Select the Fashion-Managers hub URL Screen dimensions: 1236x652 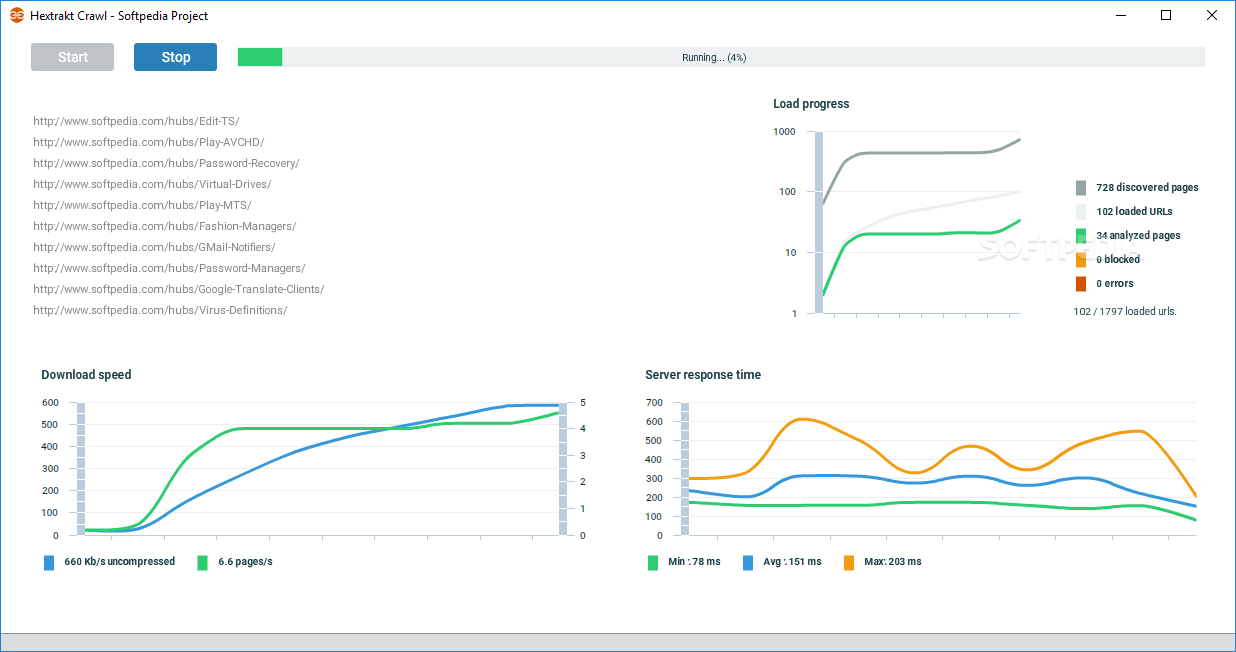pyautogui.click(x=165, y=226)
